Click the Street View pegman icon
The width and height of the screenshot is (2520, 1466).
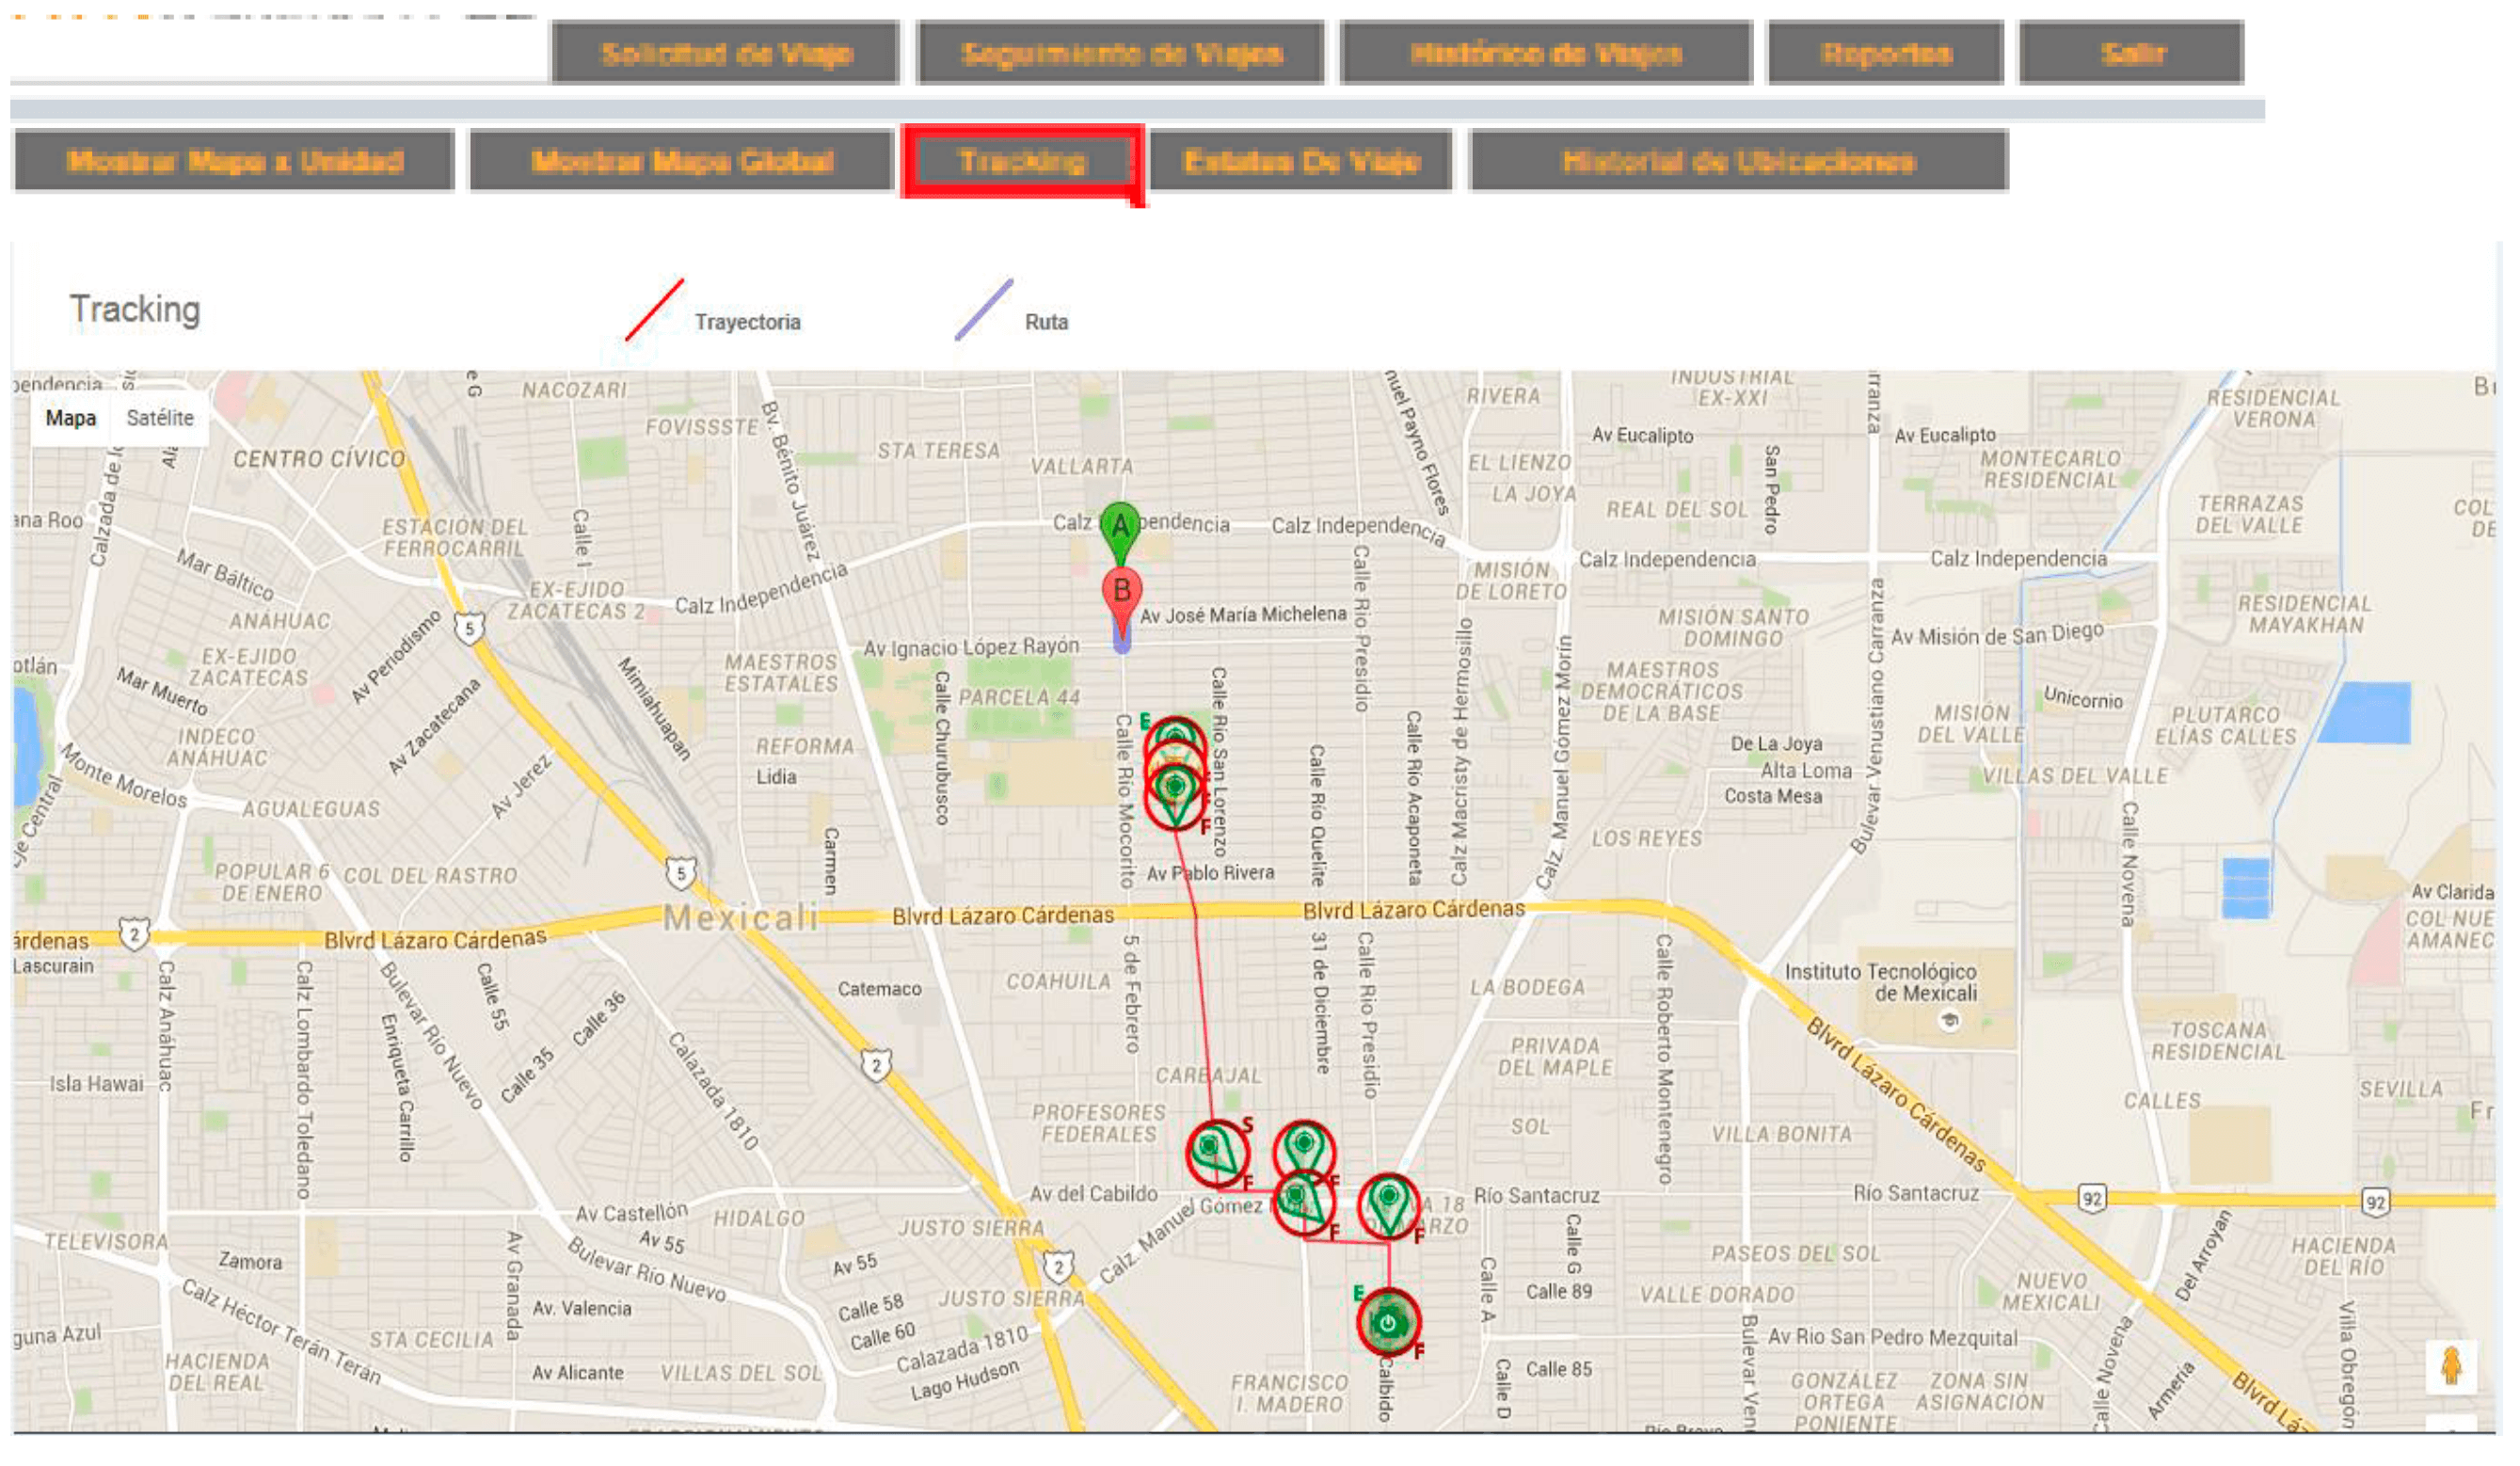[x=2450, y=1366]
